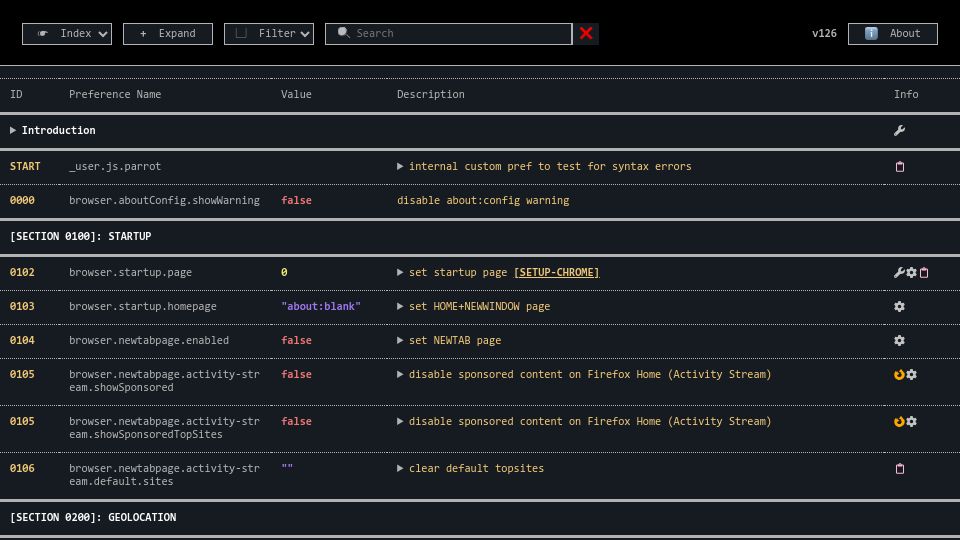Click the wrench icon in Introduction row
The height and width of the screenshot is (540, 960).
point(899,130)
